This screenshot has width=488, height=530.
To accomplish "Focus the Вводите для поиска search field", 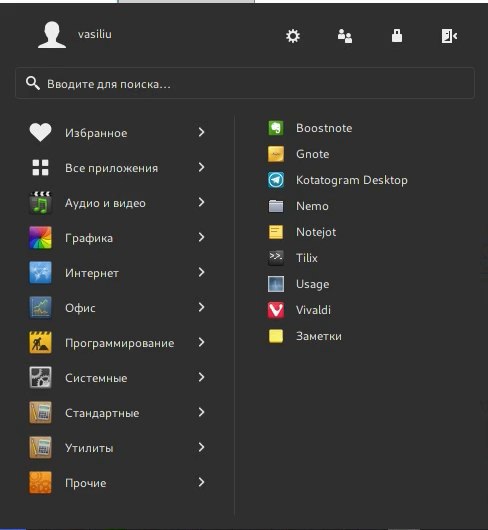I will pos(245,83).
